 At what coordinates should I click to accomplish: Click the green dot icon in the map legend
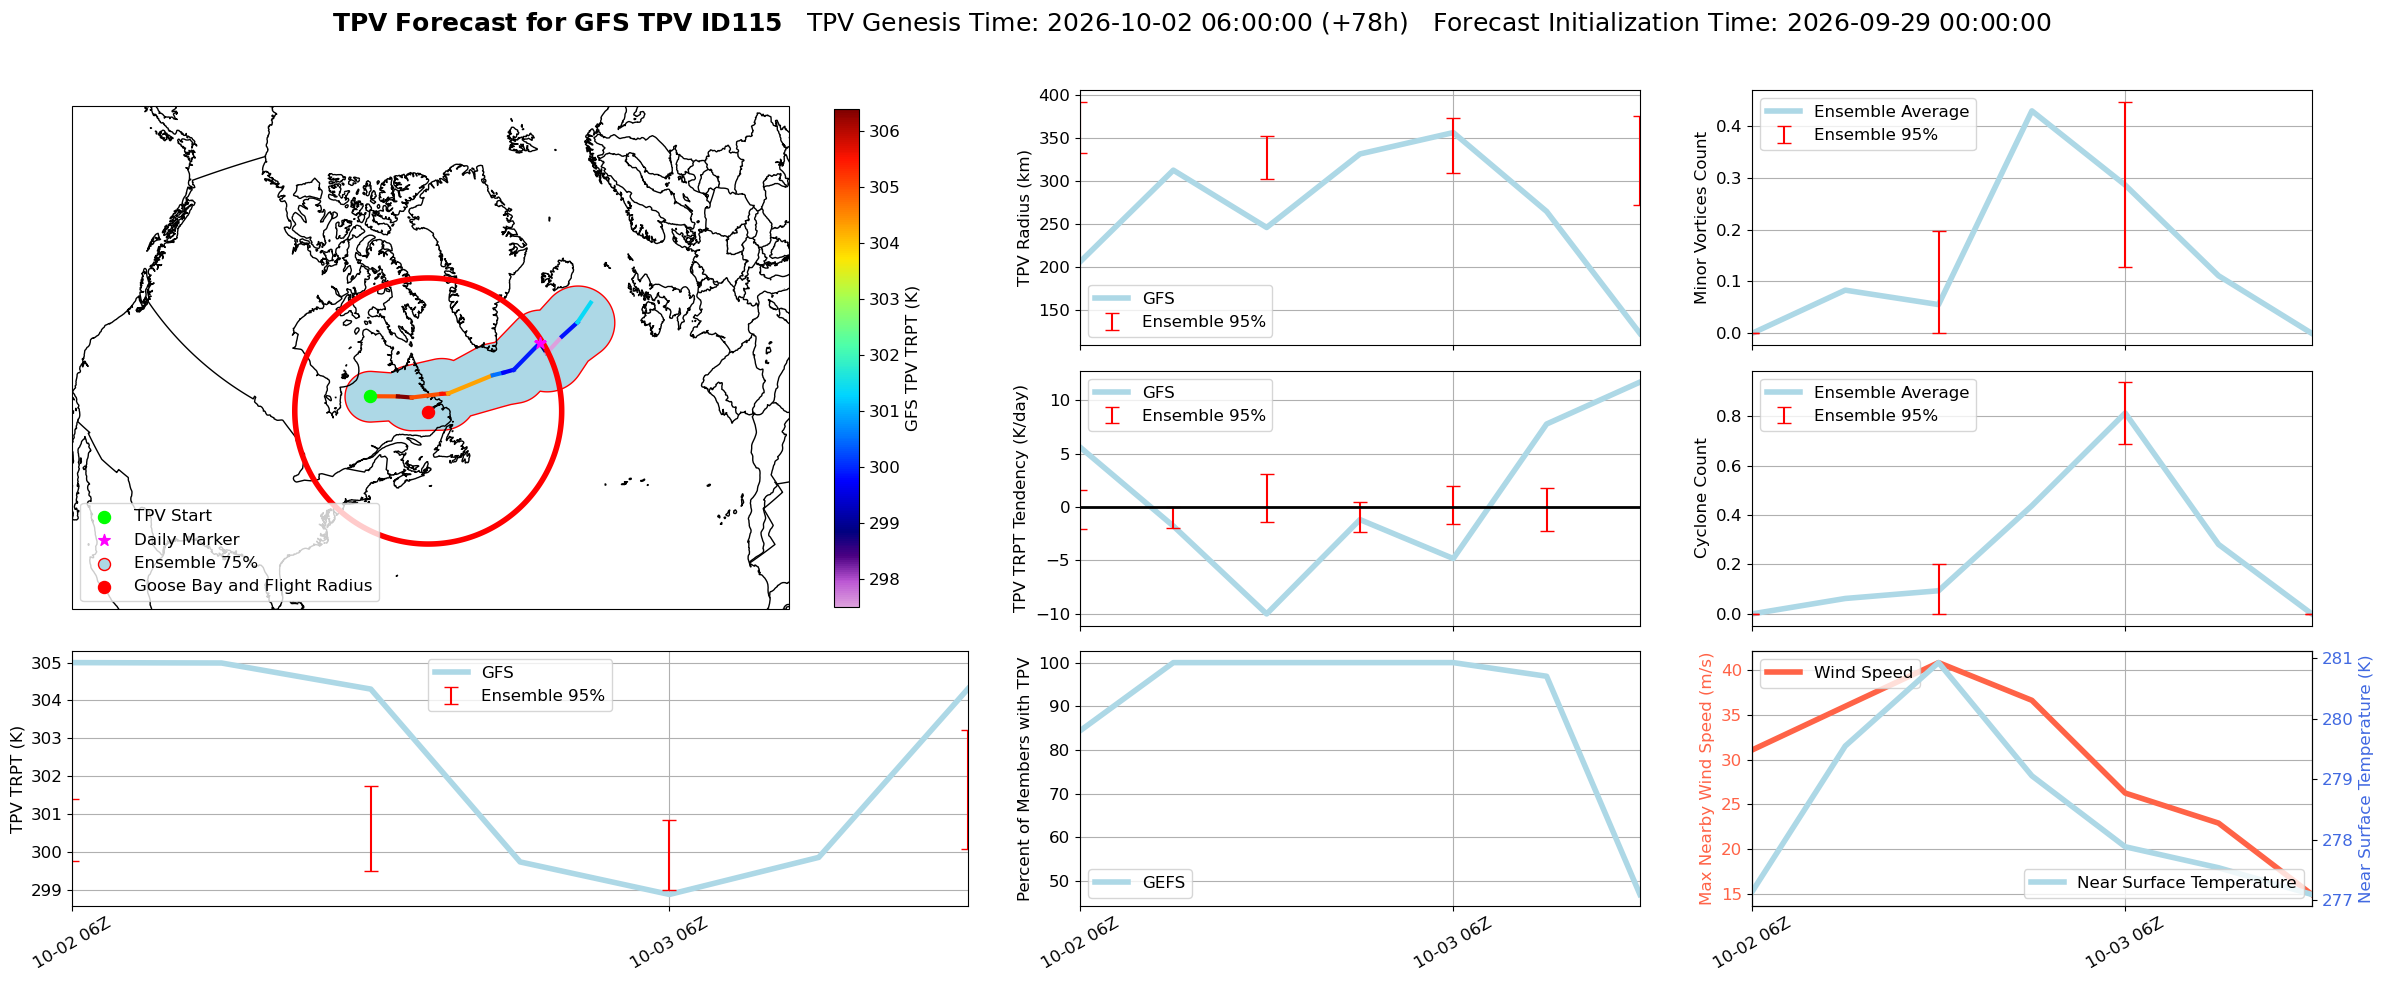pyautogui.click(x=104, y=517)
